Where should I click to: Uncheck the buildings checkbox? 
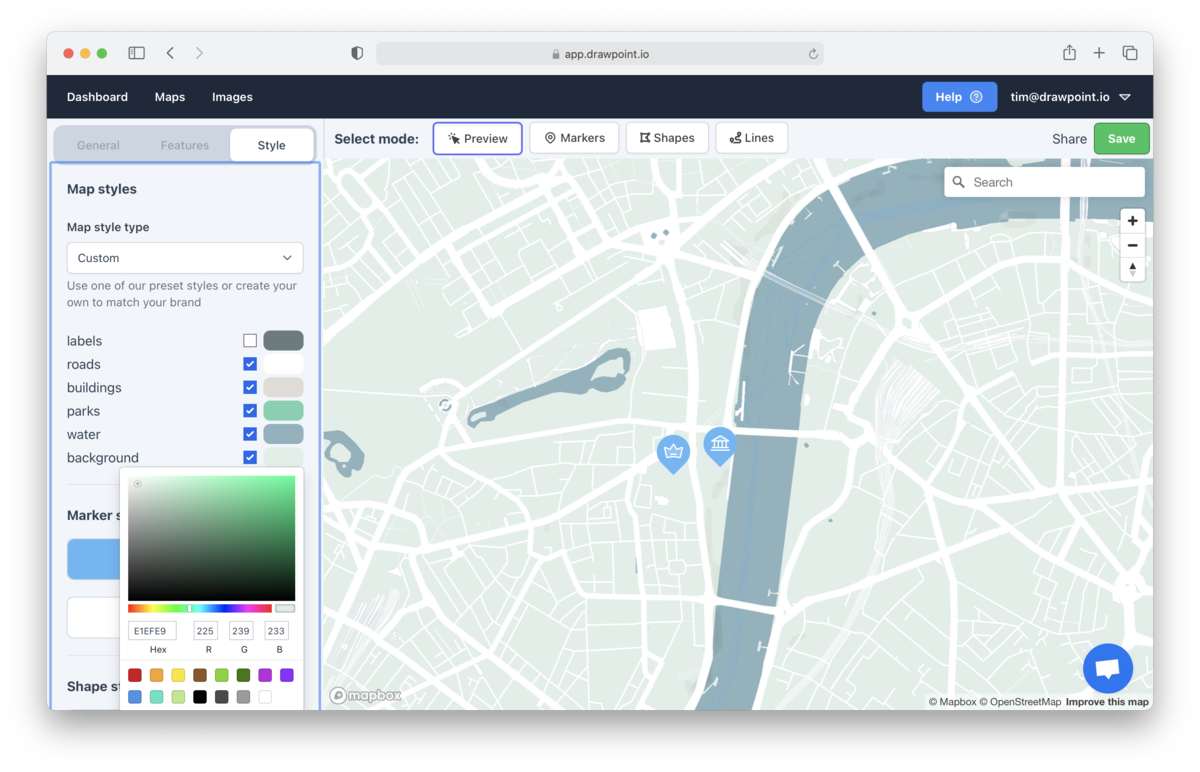pos(250,387)
